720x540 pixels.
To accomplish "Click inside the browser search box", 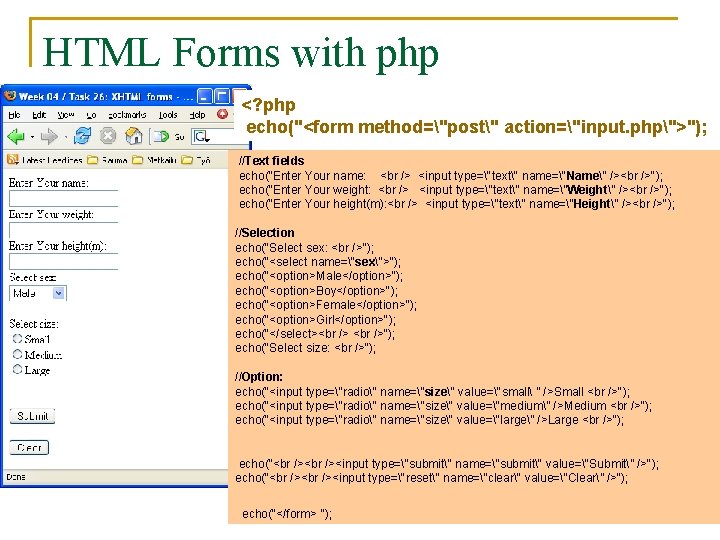I will 220,136.
